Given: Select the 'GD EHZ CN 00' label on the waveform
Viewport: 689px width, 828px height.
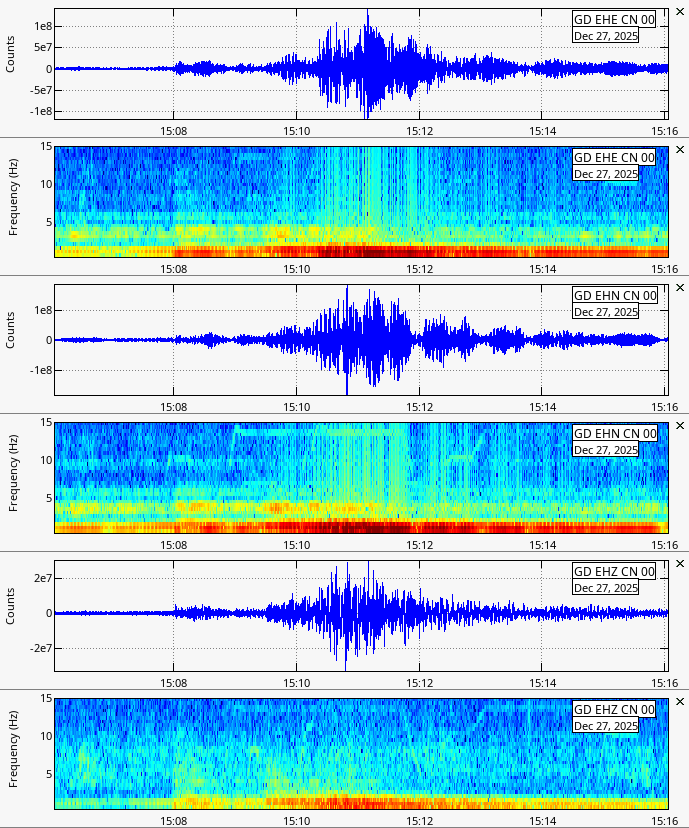Looking at the screenshot, I should [614, 571].
